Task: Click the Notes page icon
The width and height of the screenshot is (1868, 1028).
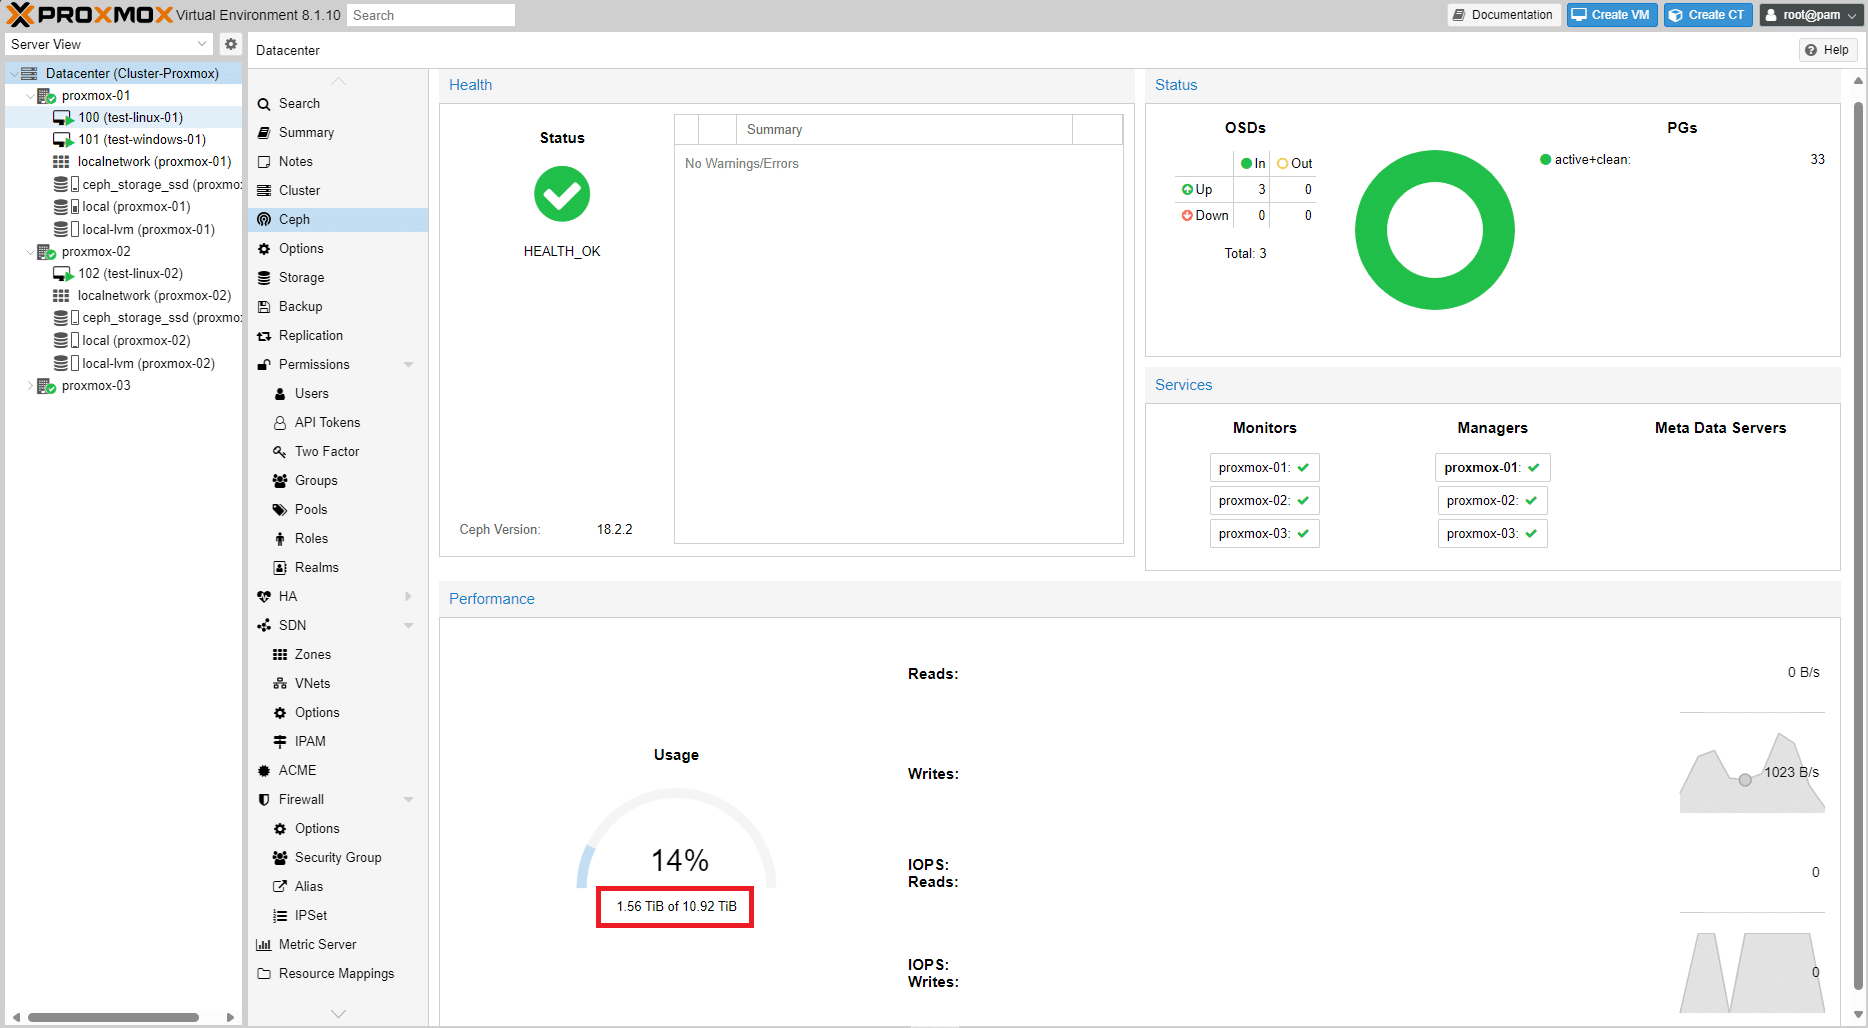Action: [264, 162]
